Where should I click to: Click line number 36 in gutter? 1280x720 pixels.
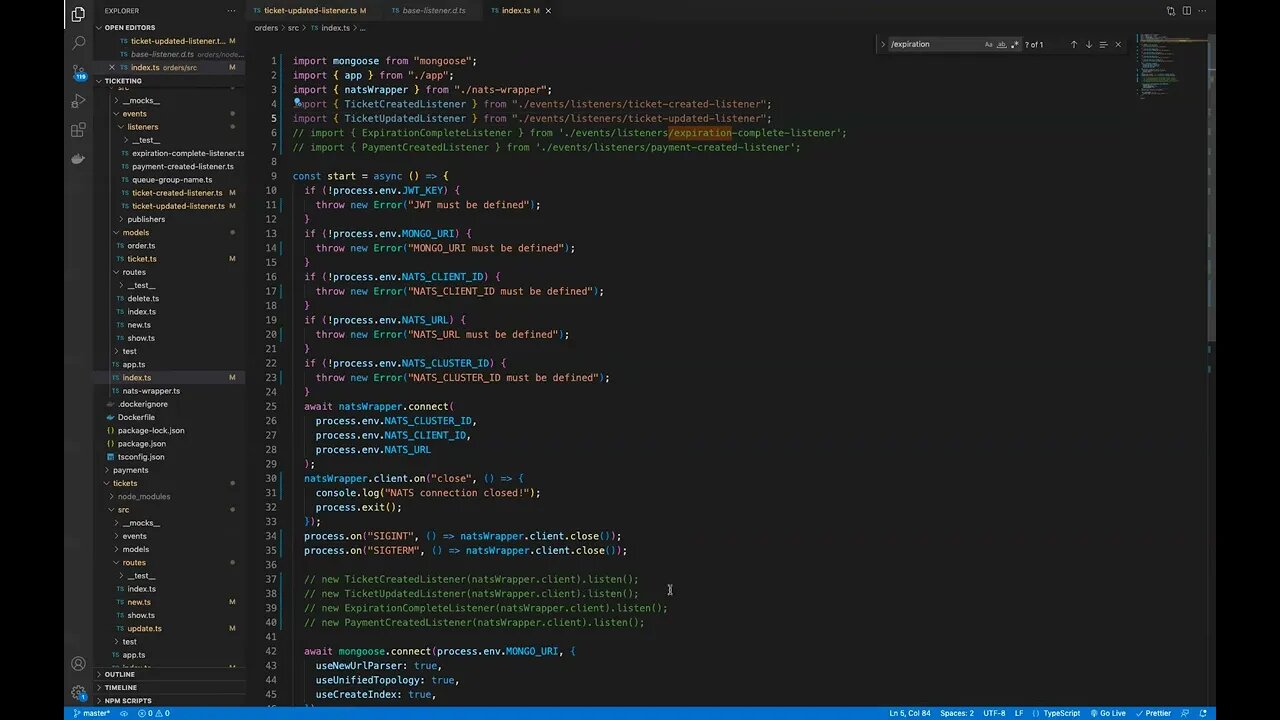pyautogui.click(x=271, y=564)
